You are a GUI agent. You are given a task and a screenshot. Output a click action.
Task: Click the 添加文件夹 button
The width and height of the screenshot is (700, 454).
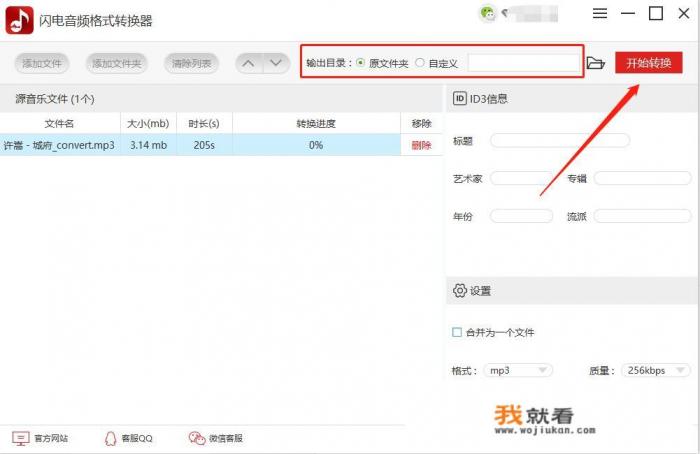[117, 63]
